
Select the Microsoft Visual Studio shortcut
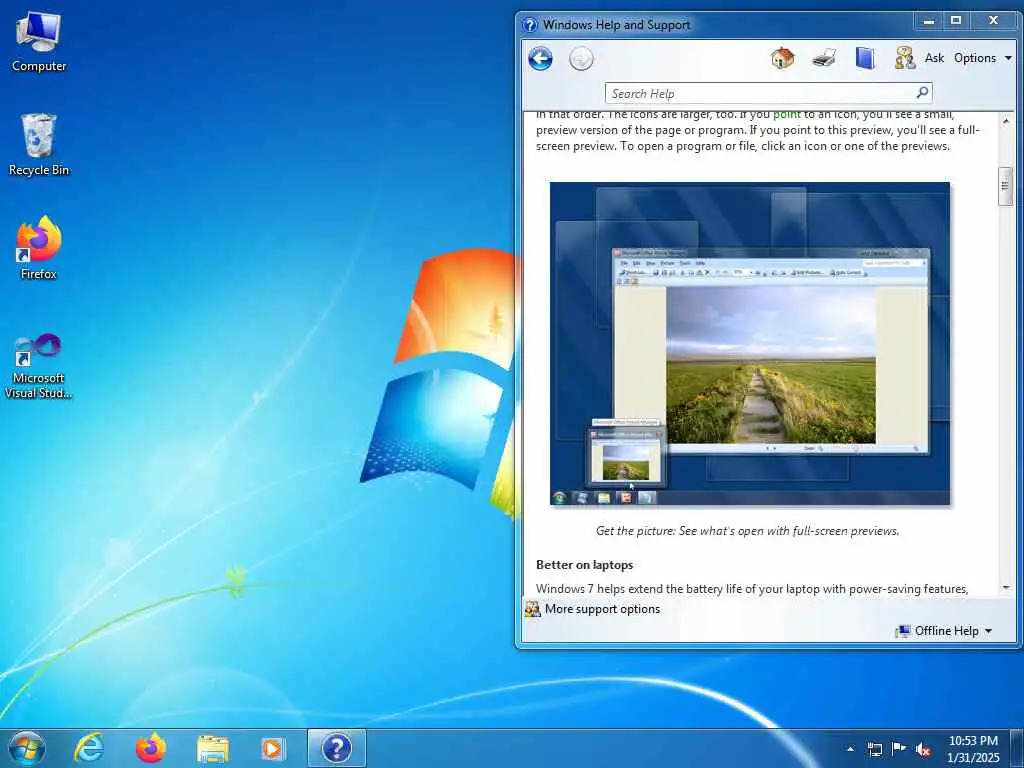click(x=39, y=366)
